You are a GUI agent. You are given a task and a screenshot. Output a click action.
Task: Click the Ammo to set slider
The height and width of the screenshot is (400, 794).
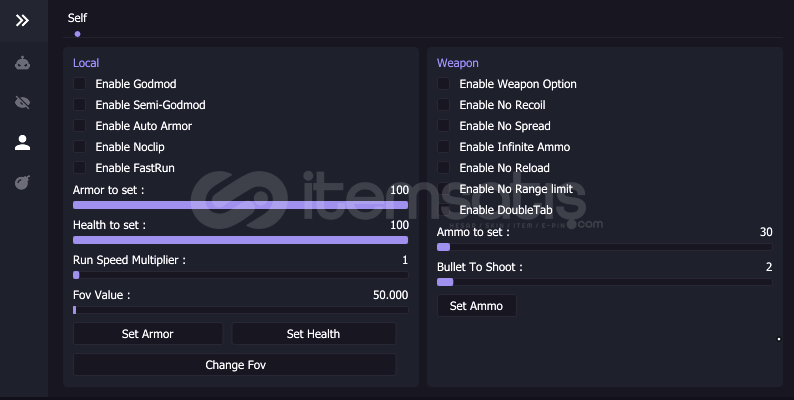click(604, 246)
